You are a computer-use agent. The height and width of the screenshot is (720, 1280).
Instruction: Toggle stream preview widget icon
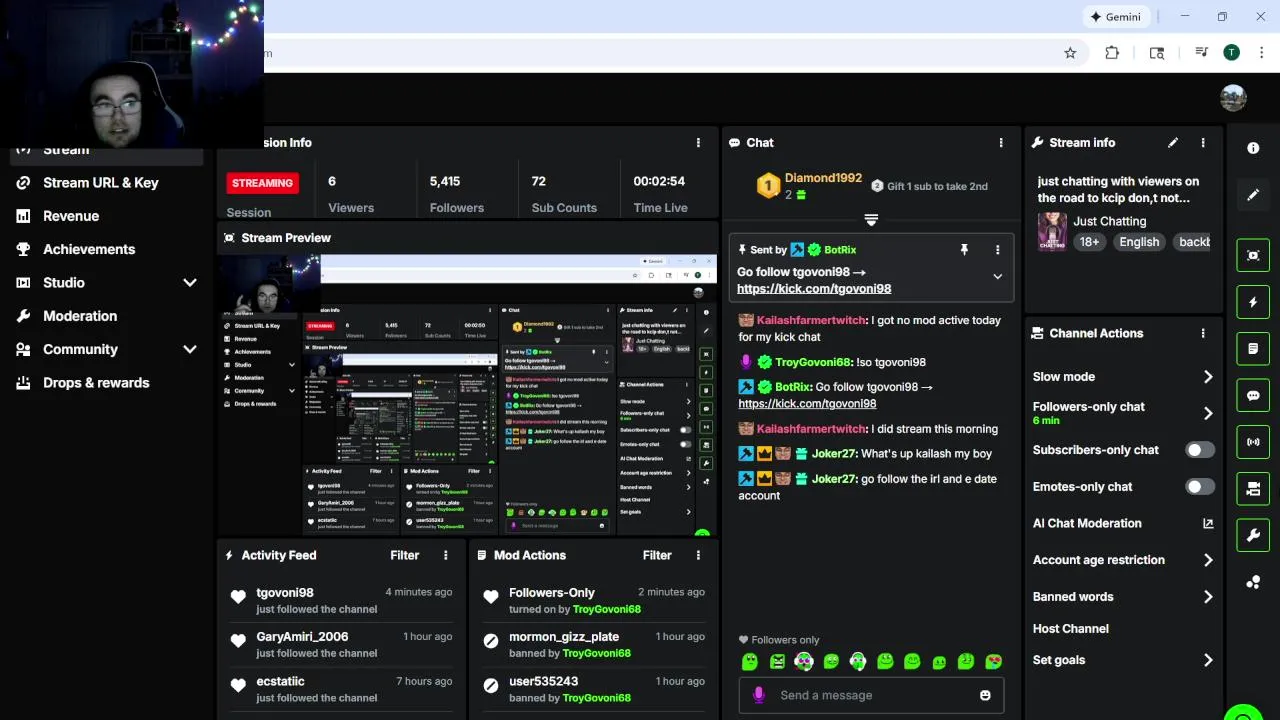(1253, 255)
